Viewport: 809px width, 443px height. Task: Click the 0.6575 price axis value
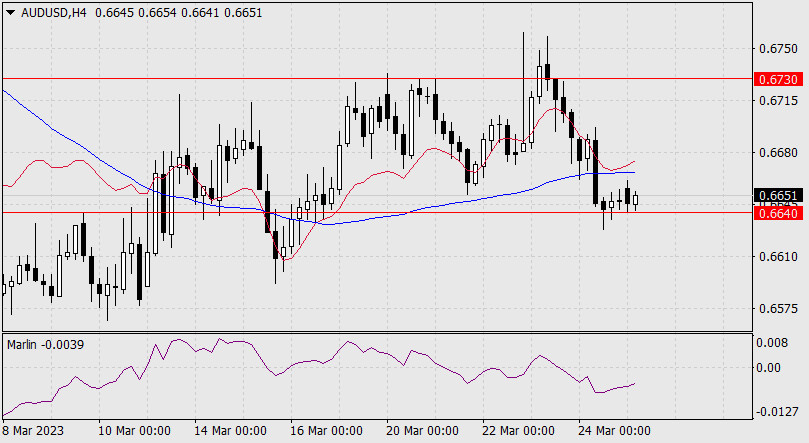777,310
